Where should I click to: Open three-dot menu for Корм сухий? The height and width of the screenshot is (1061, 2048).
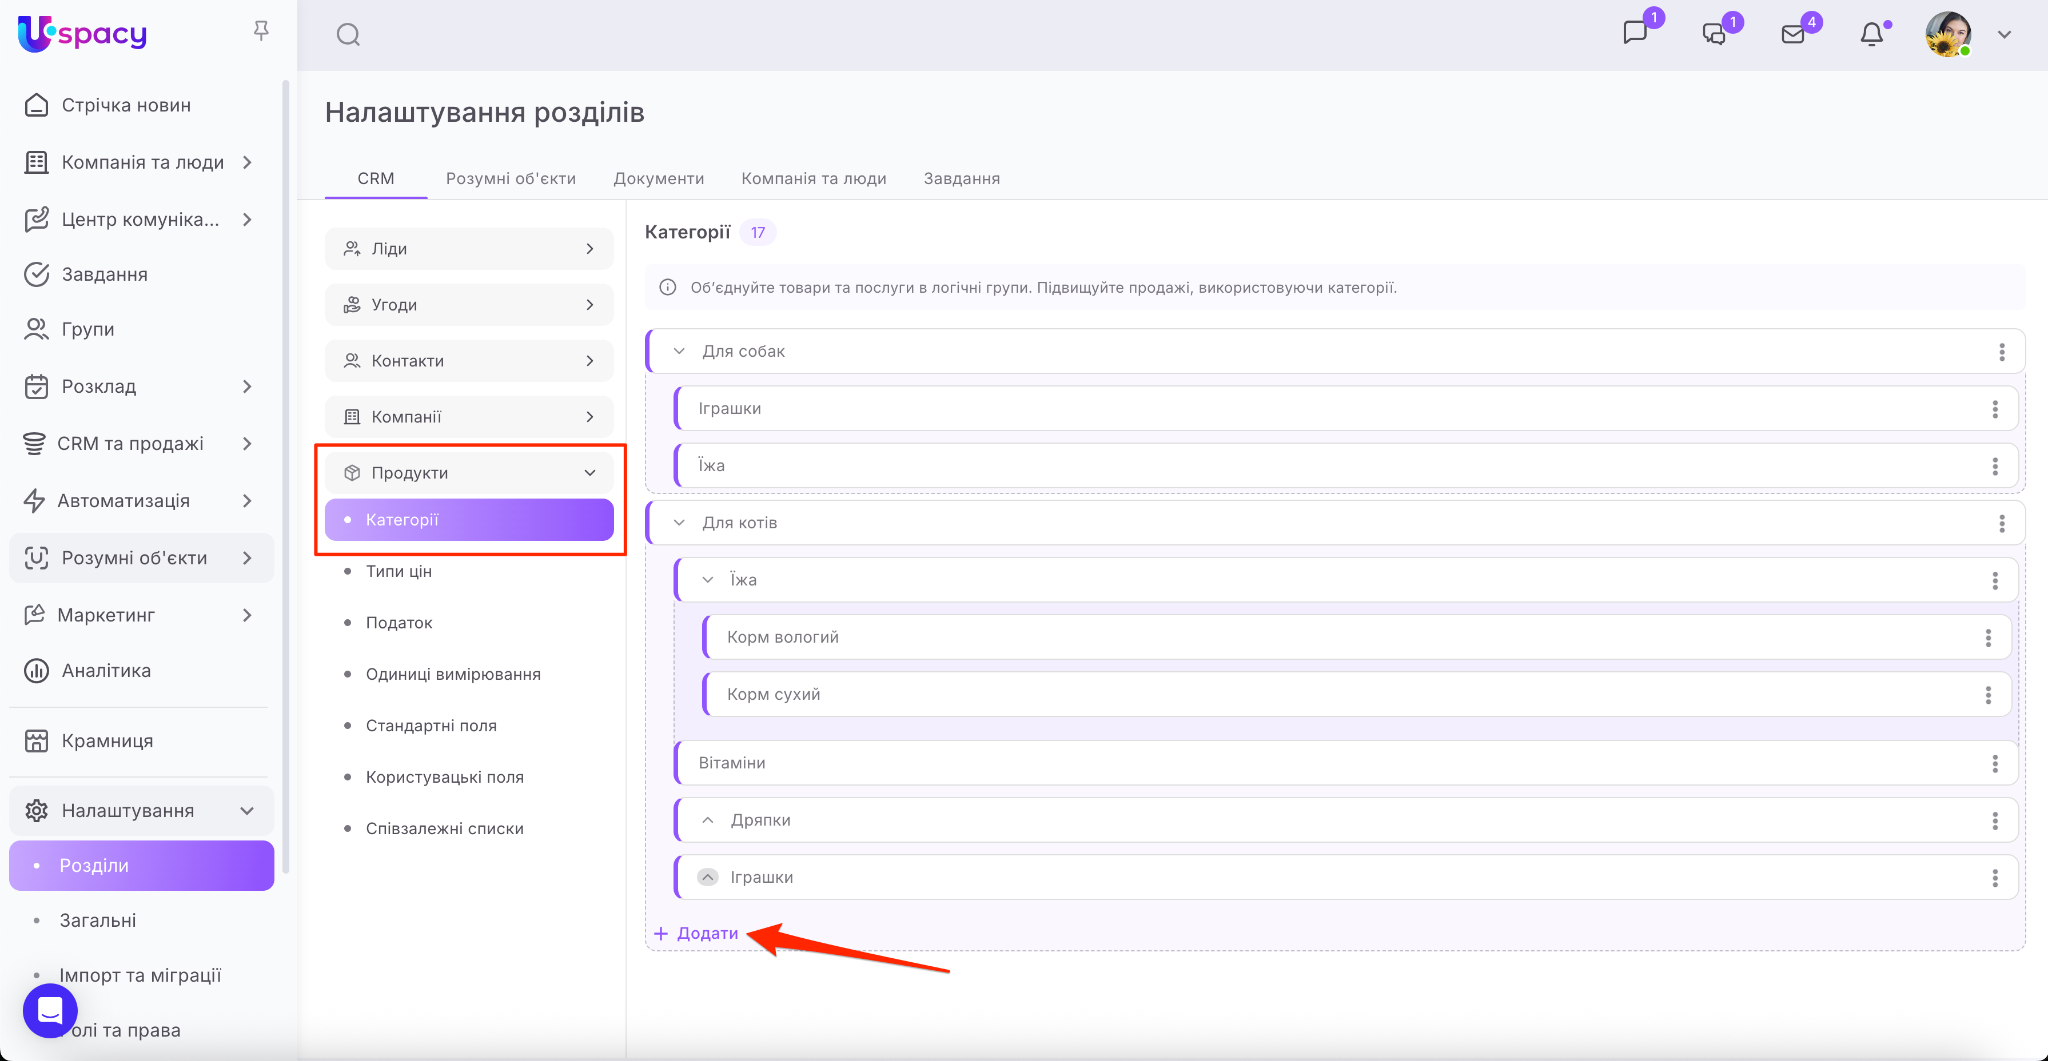click(1987, 695)
